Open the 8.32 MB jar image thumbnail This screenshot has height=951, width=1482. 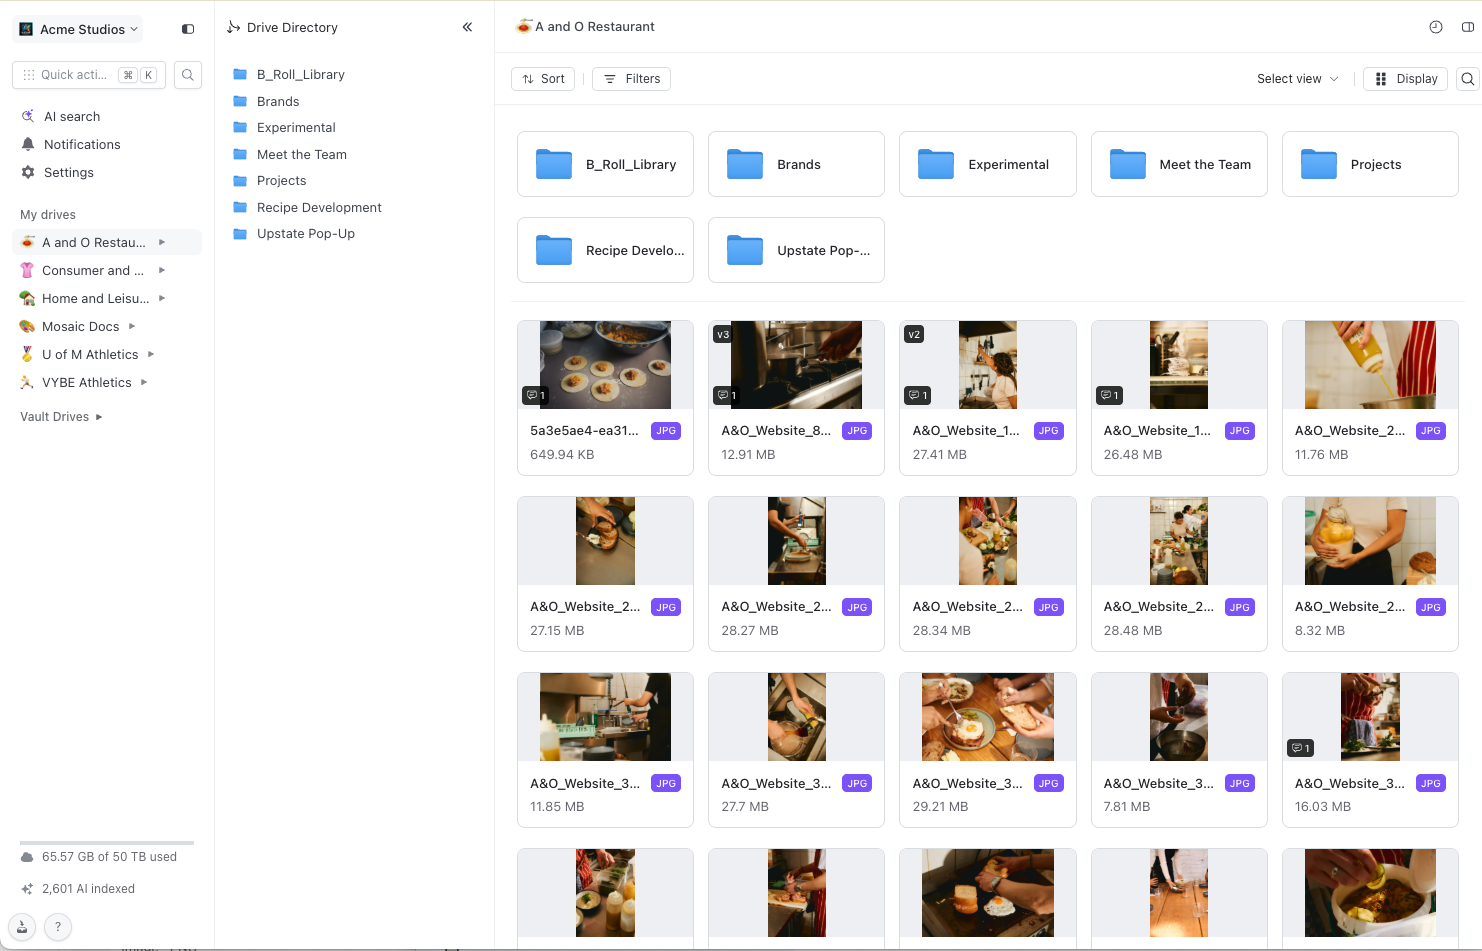click(1370, 541)
